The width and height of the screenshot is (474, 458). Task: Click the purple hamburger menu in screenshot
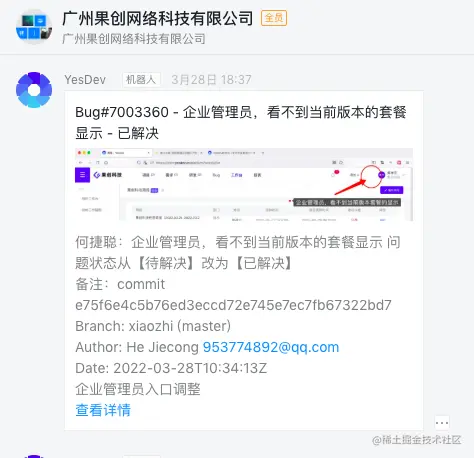click(x=82, y=175)
